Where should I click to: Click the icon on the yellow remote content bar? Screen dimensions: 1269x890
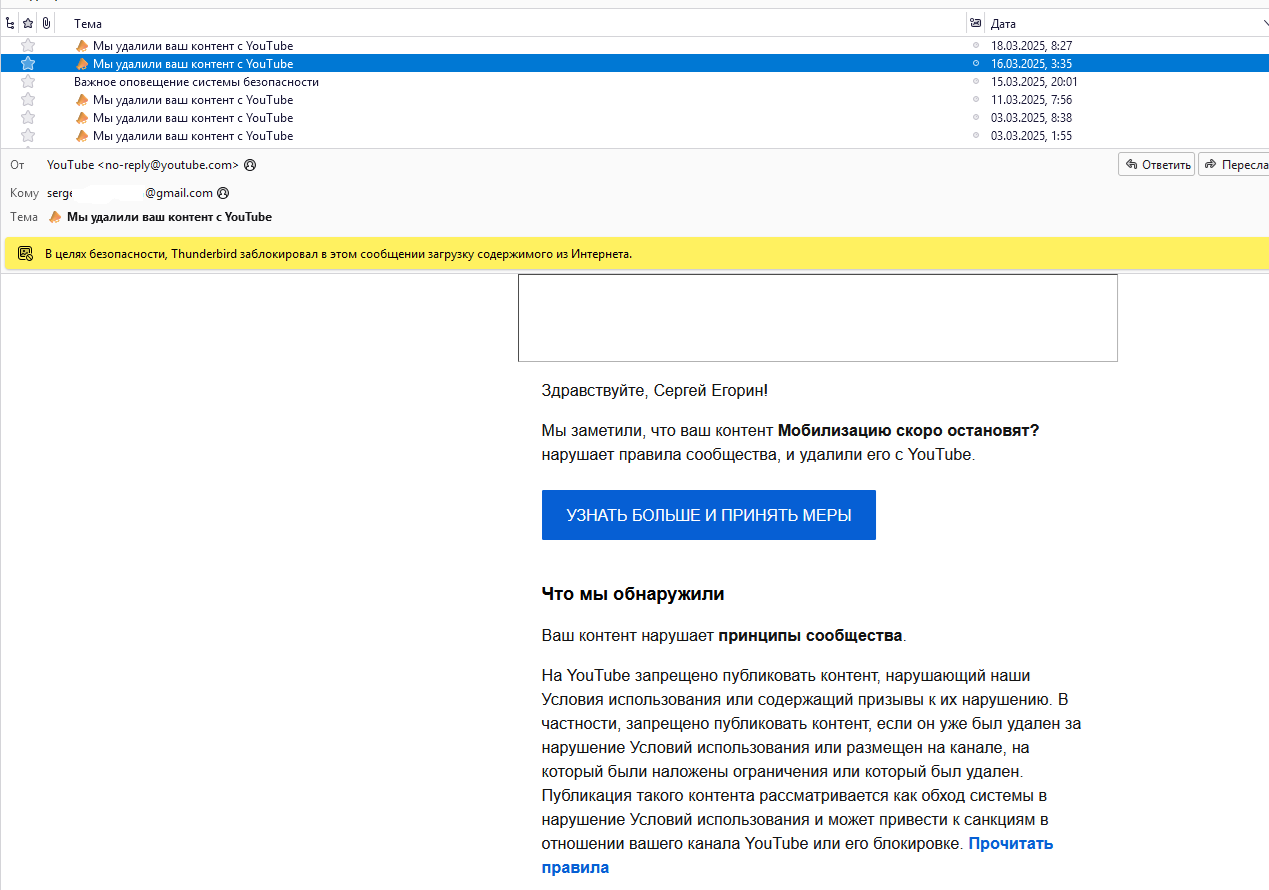coord(24,254)
